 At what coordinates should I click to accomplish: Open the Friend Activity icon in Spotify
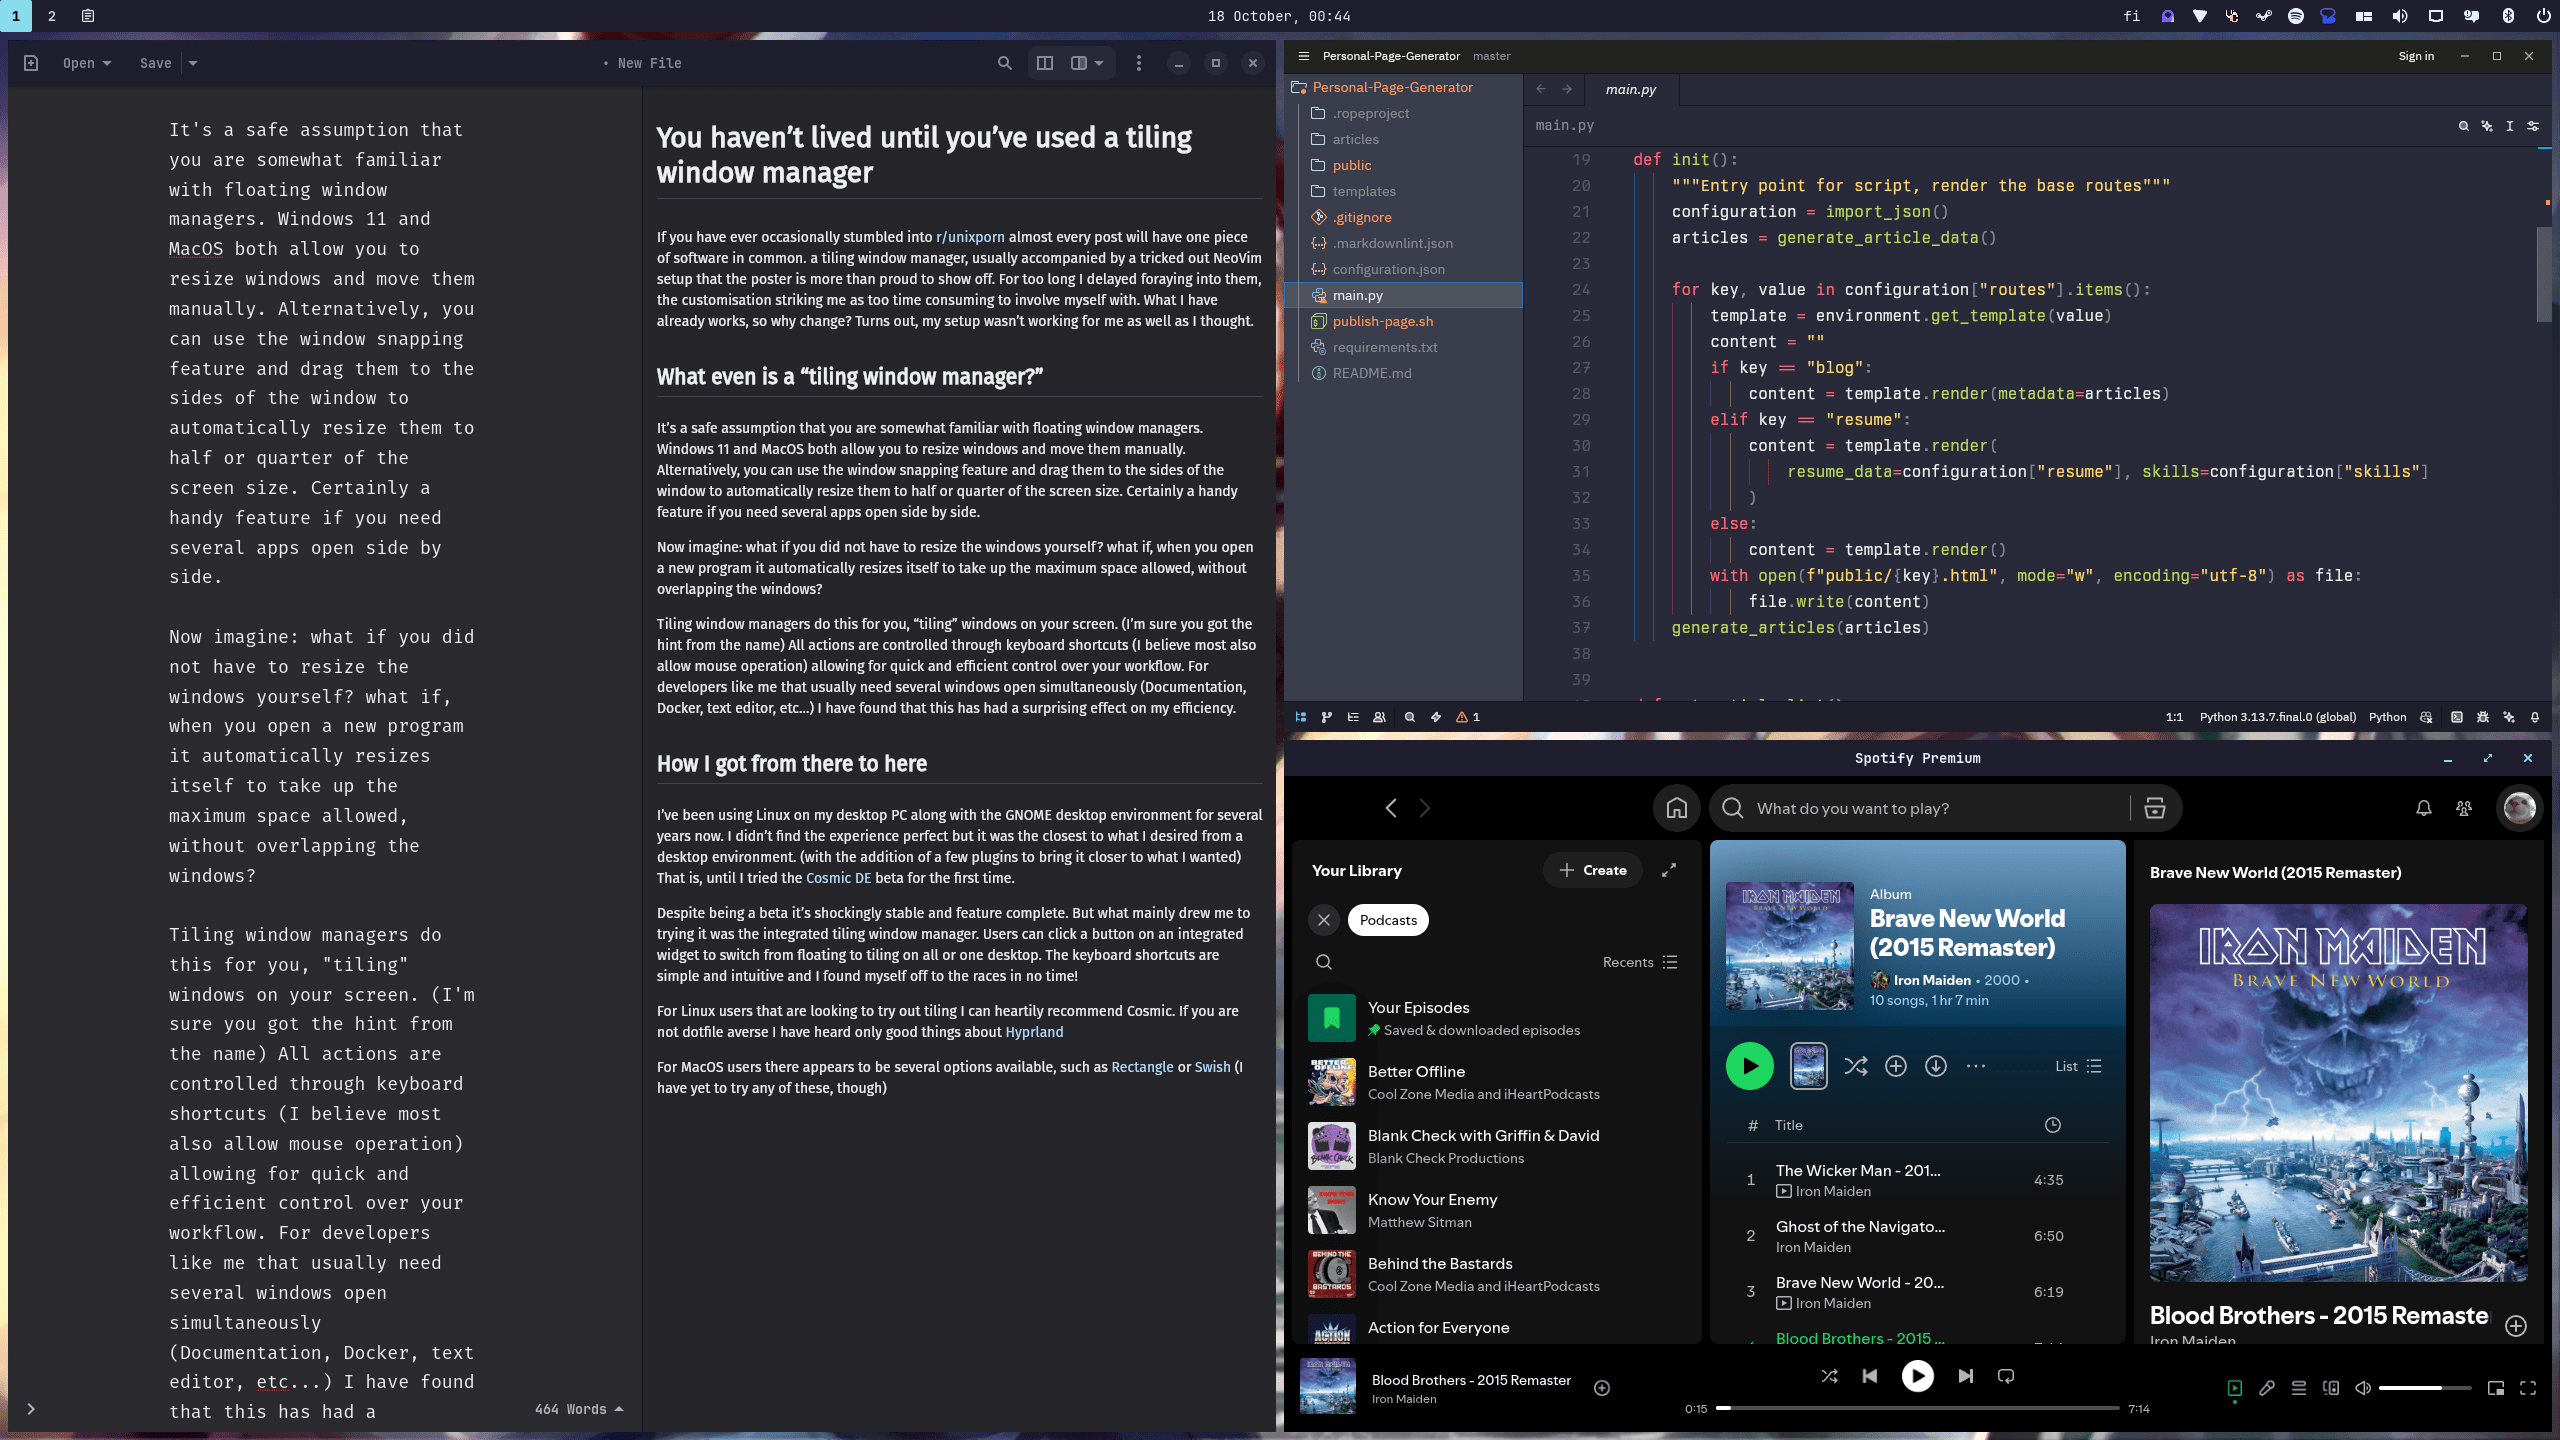tap(2464, 808)
